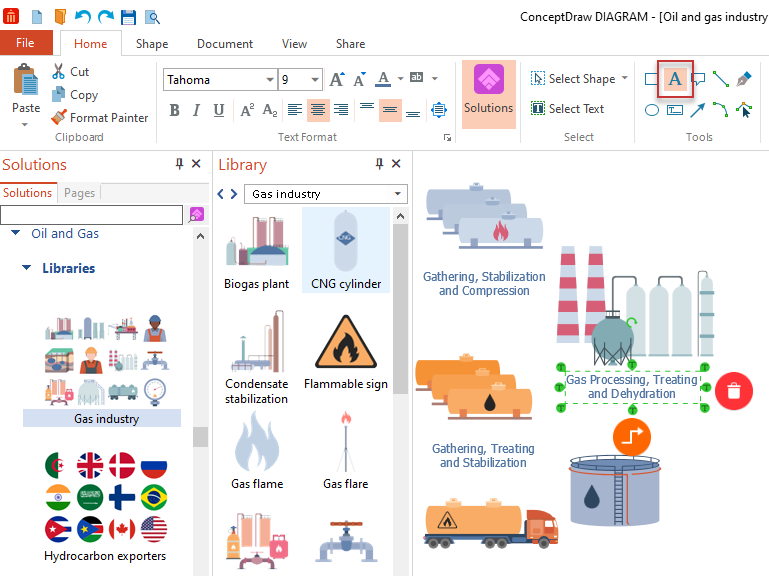Click the orange connector arrow icon

(631, 436)
